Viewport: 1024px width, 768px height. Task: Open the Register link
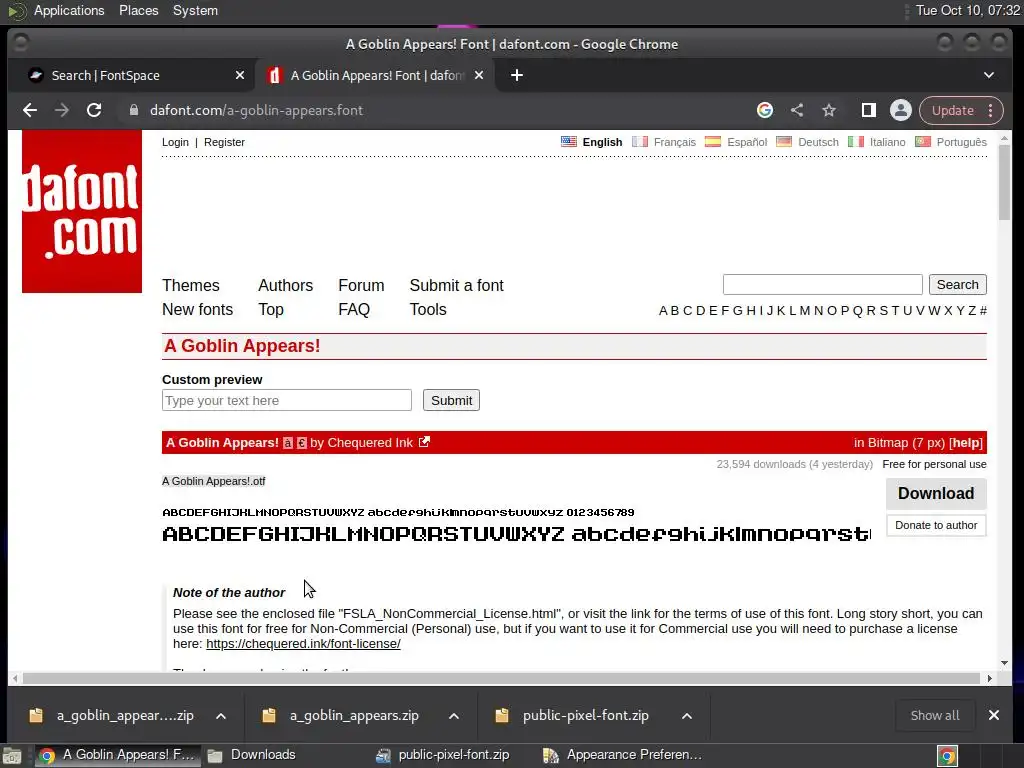[x=224, y=142]
